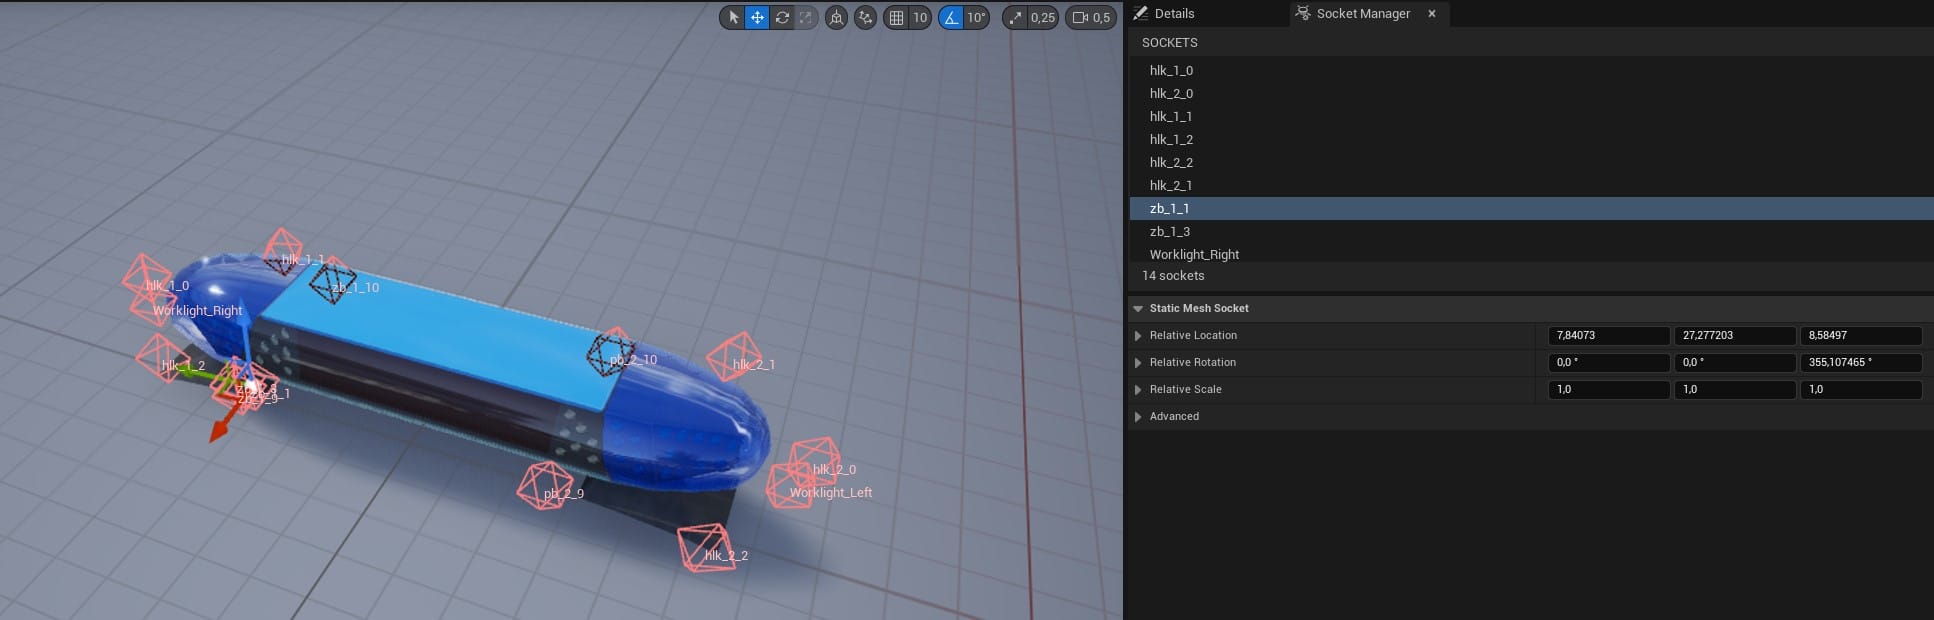Open the grid snap size value 10
Viewport: 1934px width, 620px height.
920,17
